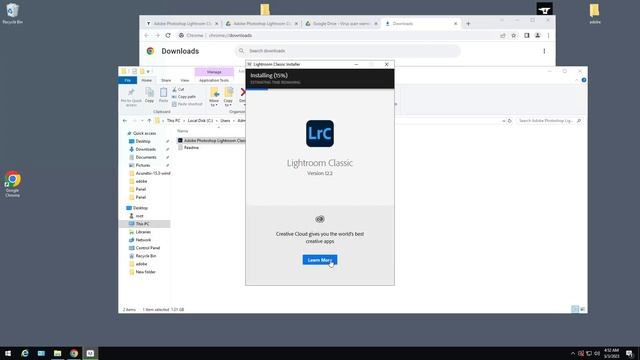Open the Move to dropdown
This screenshot has width=640, height=360.
click(214, 97)
